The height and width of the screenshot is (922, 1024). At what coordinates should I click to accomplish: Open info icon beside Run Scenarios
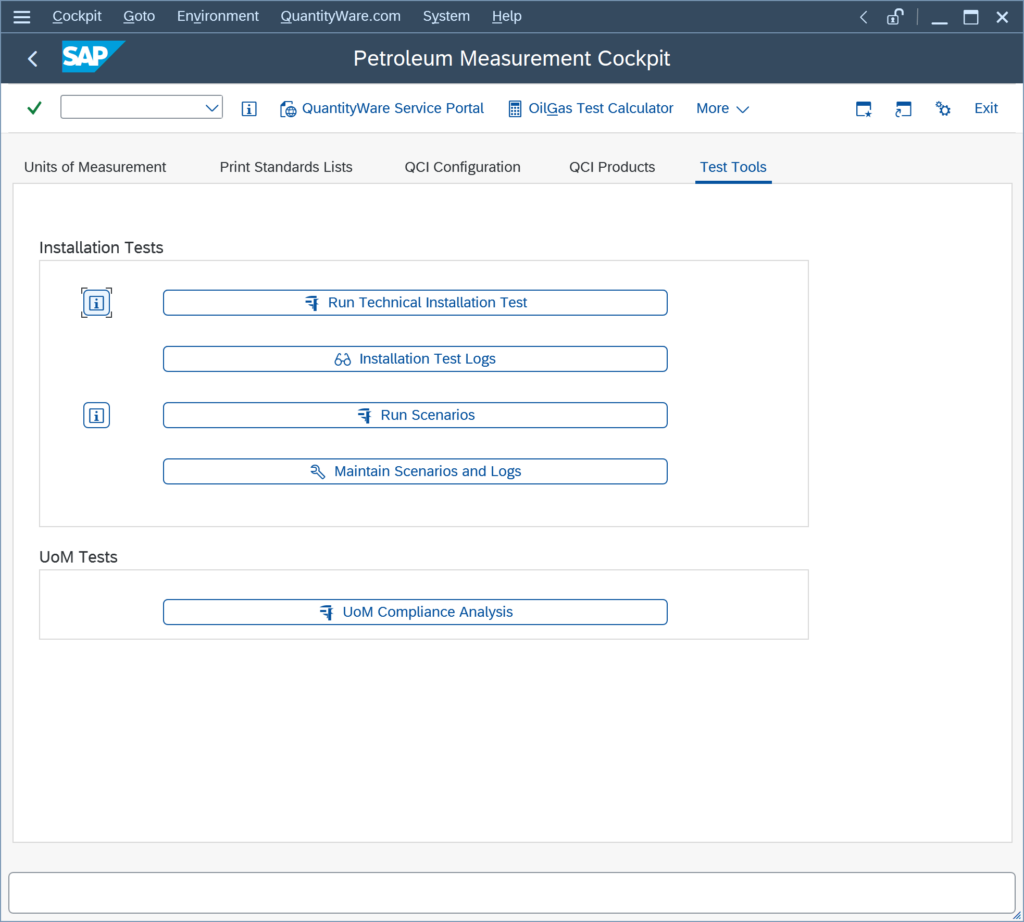coord(97,415)
